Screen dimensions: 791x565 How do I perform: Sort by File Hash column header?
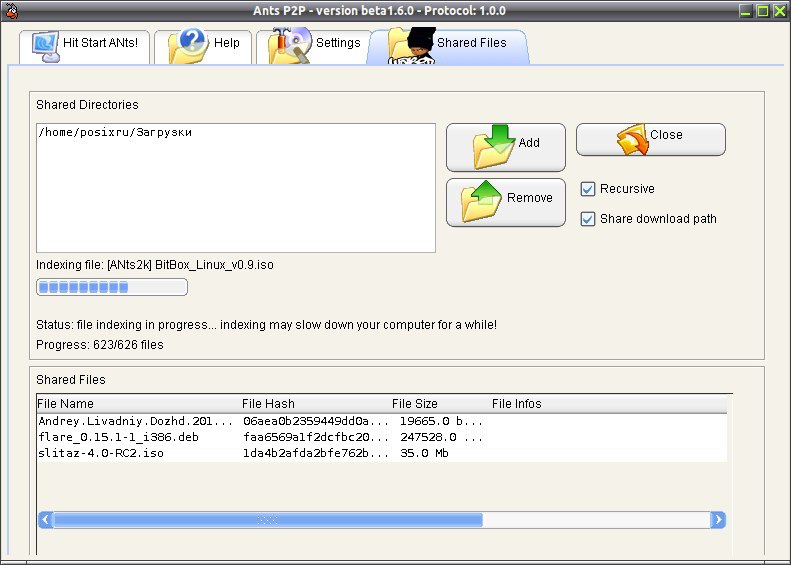coord(316,404)
